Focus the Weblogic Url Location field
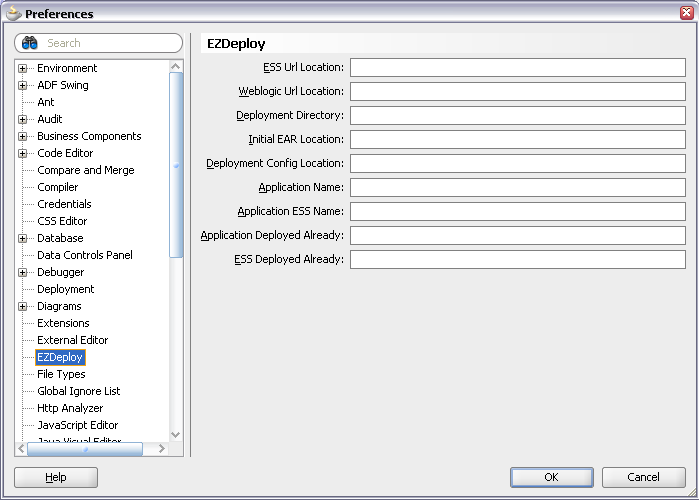Image resolution: width=699 pixels, height=501 pixels. pyautogui.click(x=517, y=91)
